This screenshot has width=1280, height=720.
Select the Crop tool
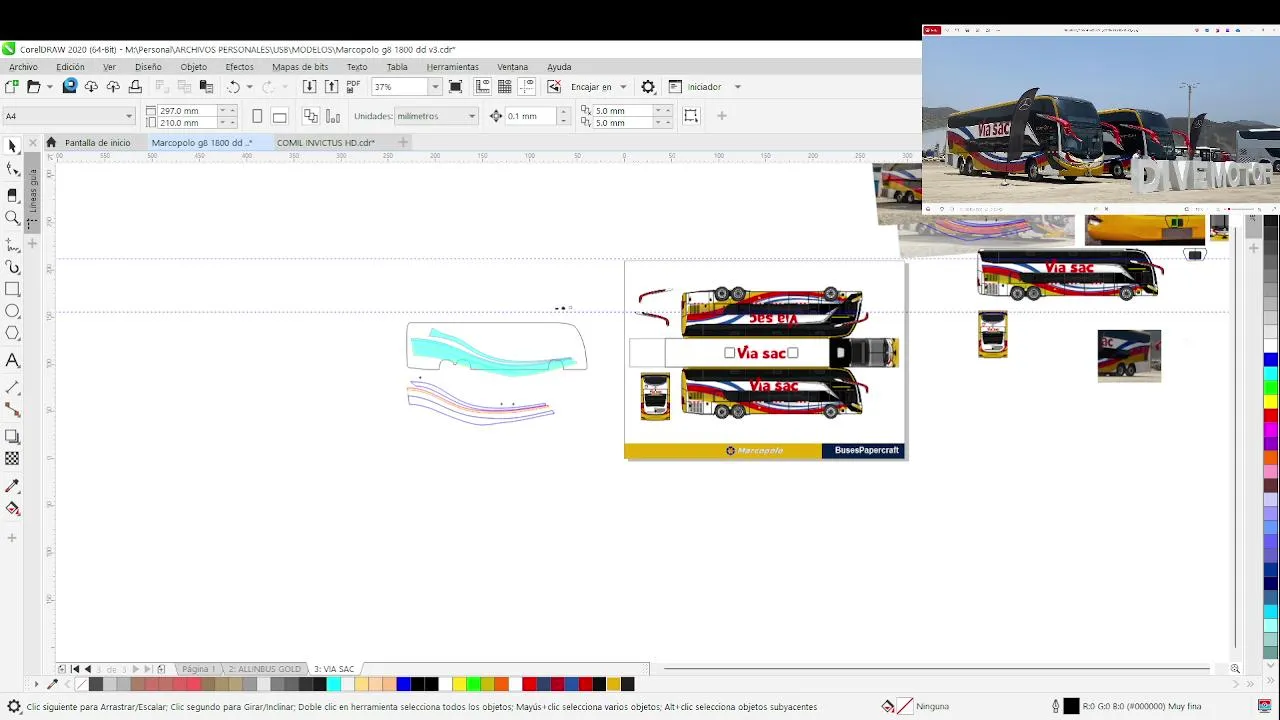(x=12, y=195)
